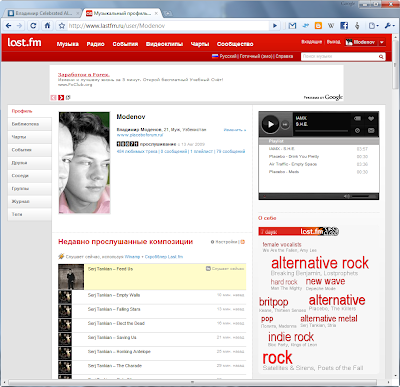
Task: Select IAMX - S.H.E. playlist row
Action: pyautogui.click(x=318, y=149)
